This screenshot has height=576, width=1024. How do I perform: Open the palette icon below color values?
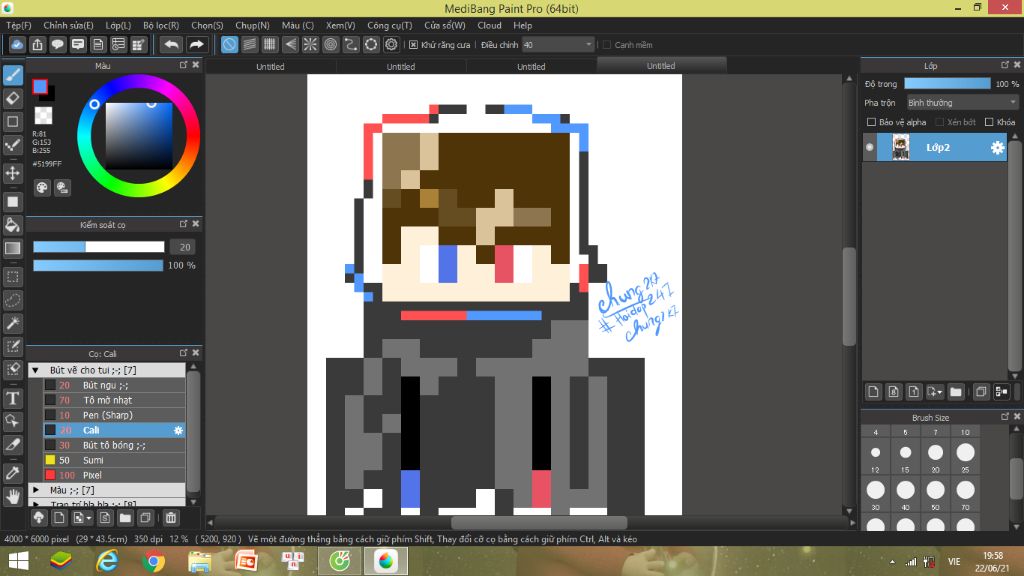(x=42, y=188)
